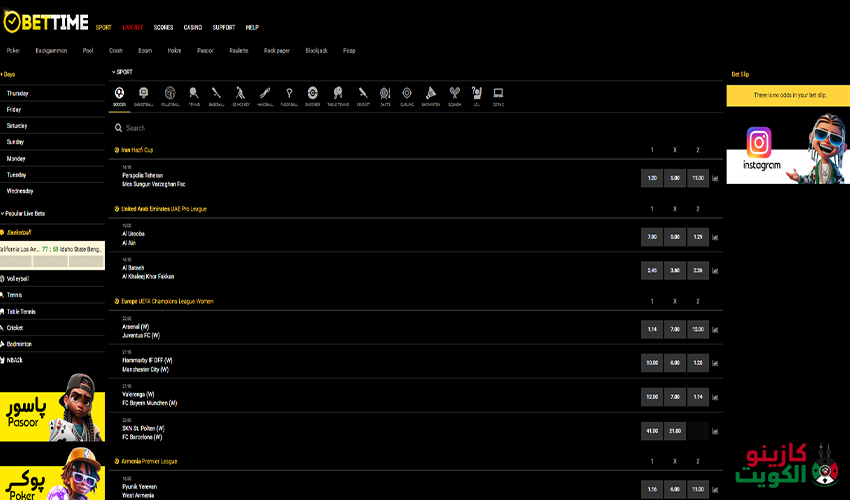Bet on Persepolis Tehran win odds 1.20
The width and height of the screenshot is (850, 500).
652,177
